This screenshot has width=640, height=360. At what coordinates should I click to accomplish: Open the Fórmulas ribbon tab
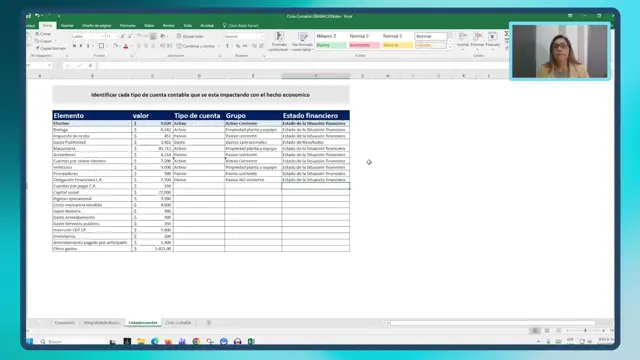pos(128,25)
